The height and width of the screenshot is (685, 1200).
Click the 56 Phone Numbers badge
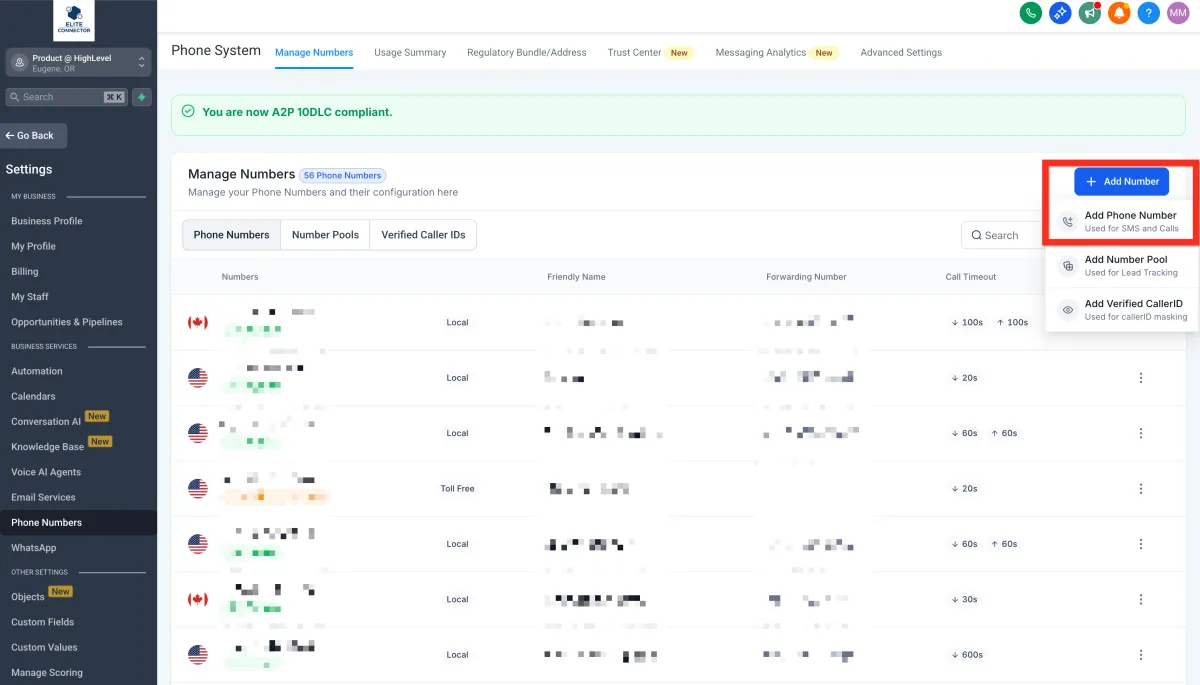[342, 175]
